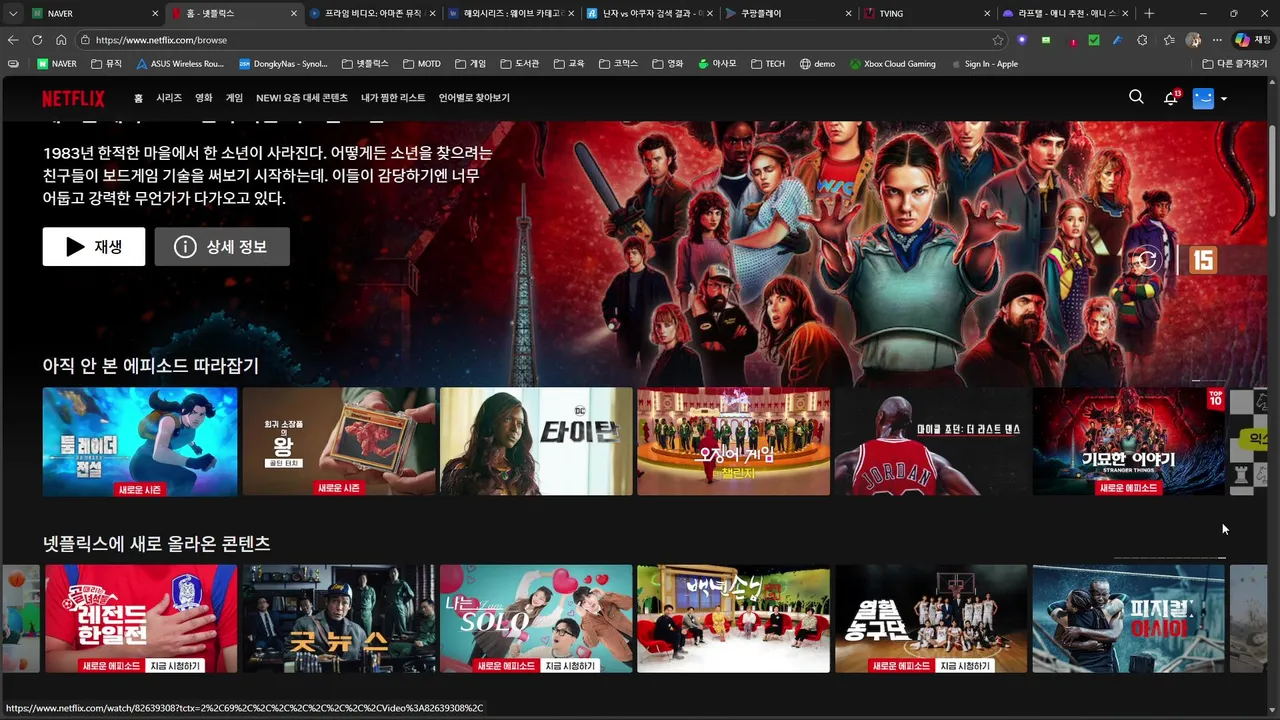The image size is (1280, 720).
Task: Go to 홈 in Netflix navigation
Action: [138, 98]
